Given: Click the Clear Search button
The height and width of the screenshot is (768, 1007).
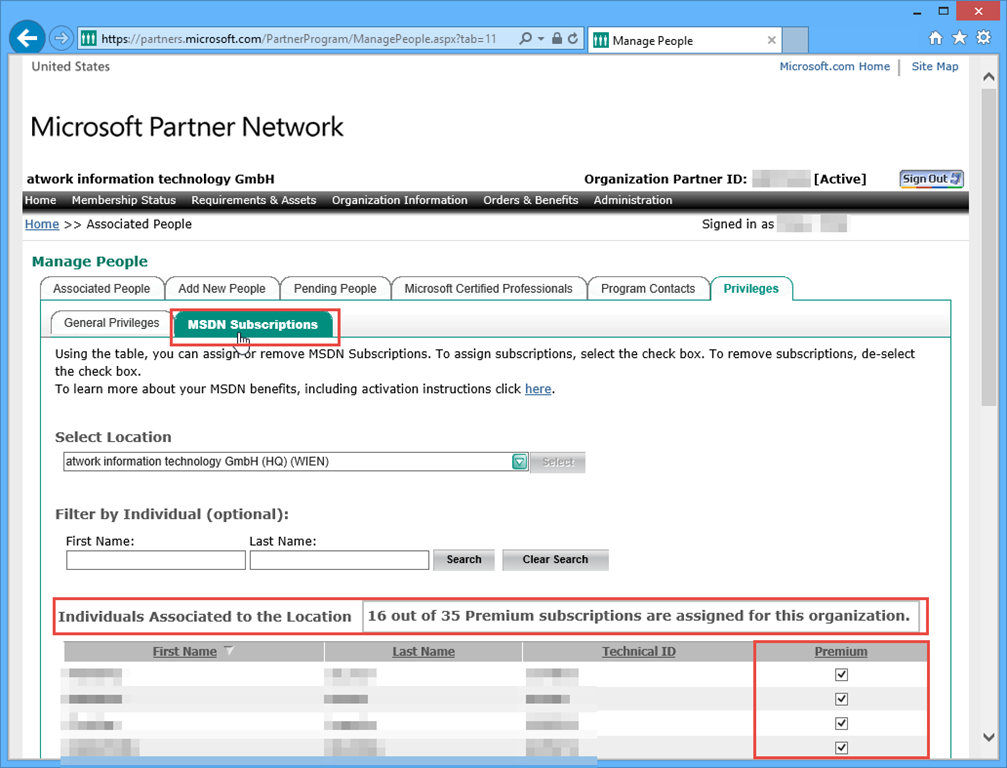Looking at the screenshot, I should point(555,560).
